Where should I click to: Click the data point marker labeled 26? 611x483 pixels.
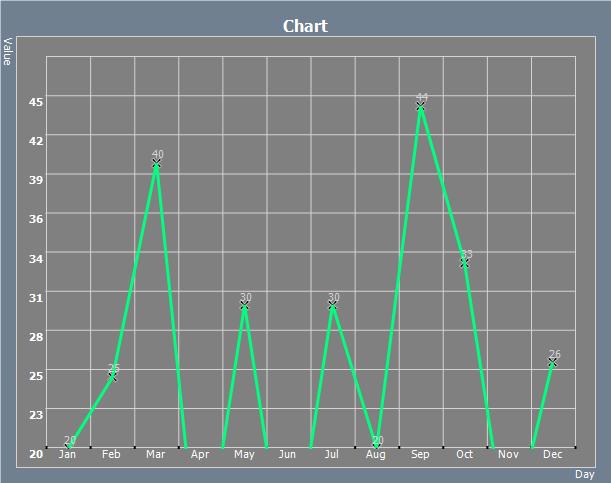(553, 363)
